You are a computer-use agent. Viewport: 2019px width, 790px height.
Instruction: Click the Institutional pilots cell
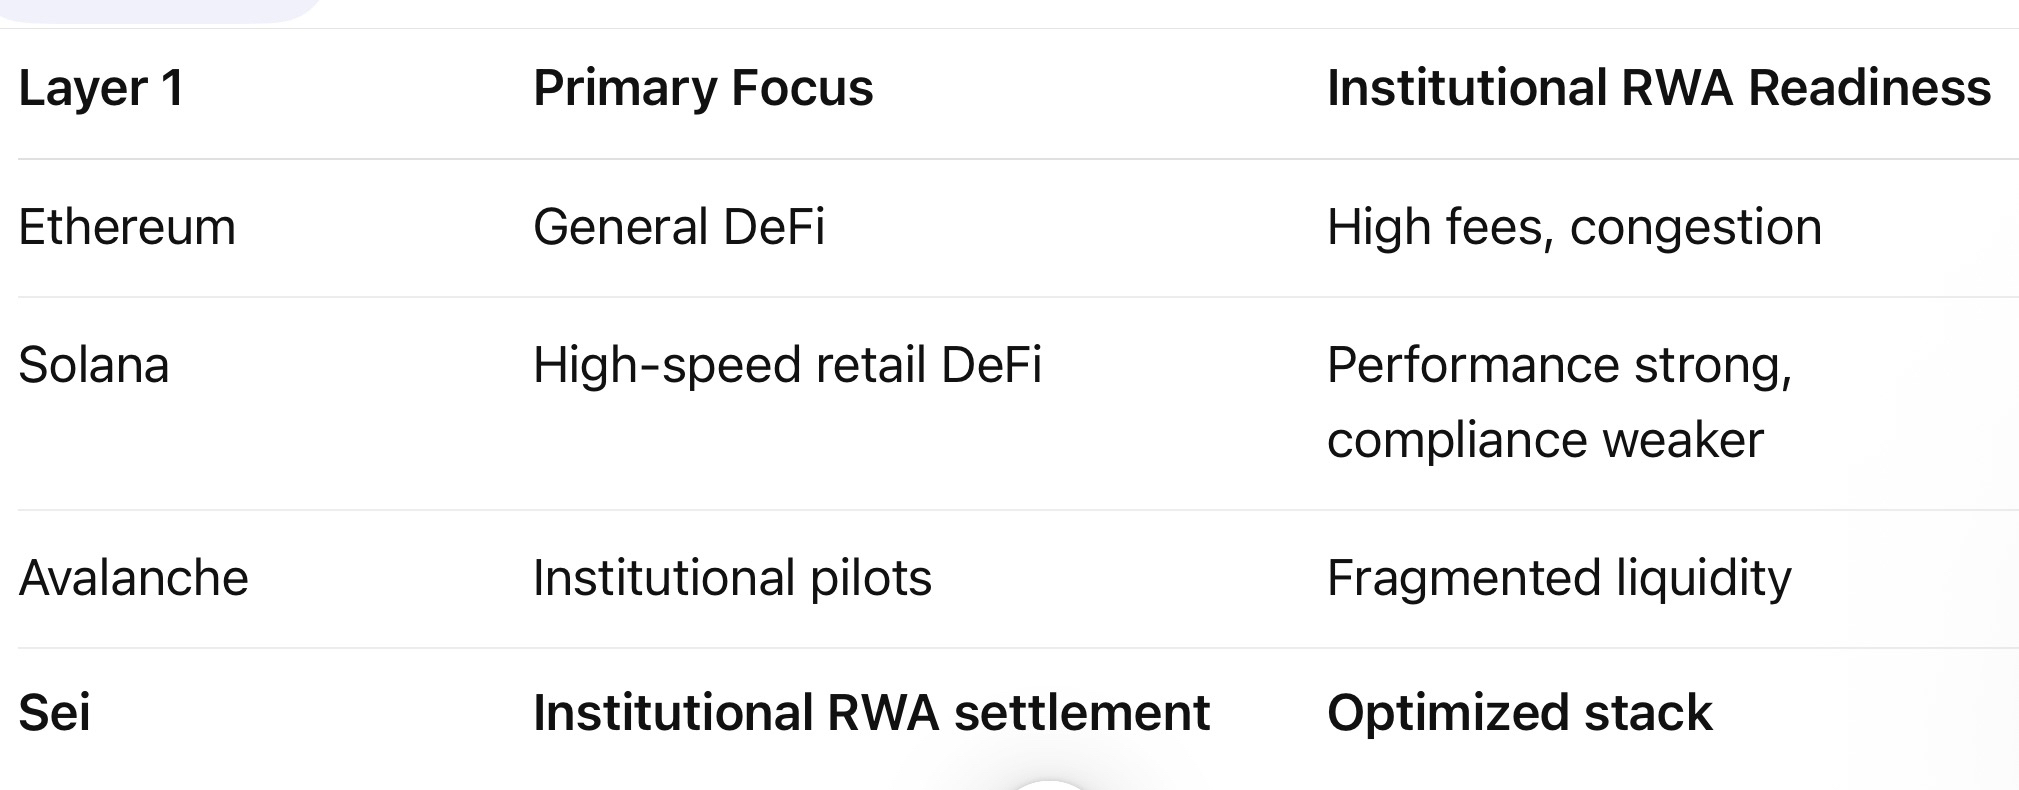pos(732,579)
